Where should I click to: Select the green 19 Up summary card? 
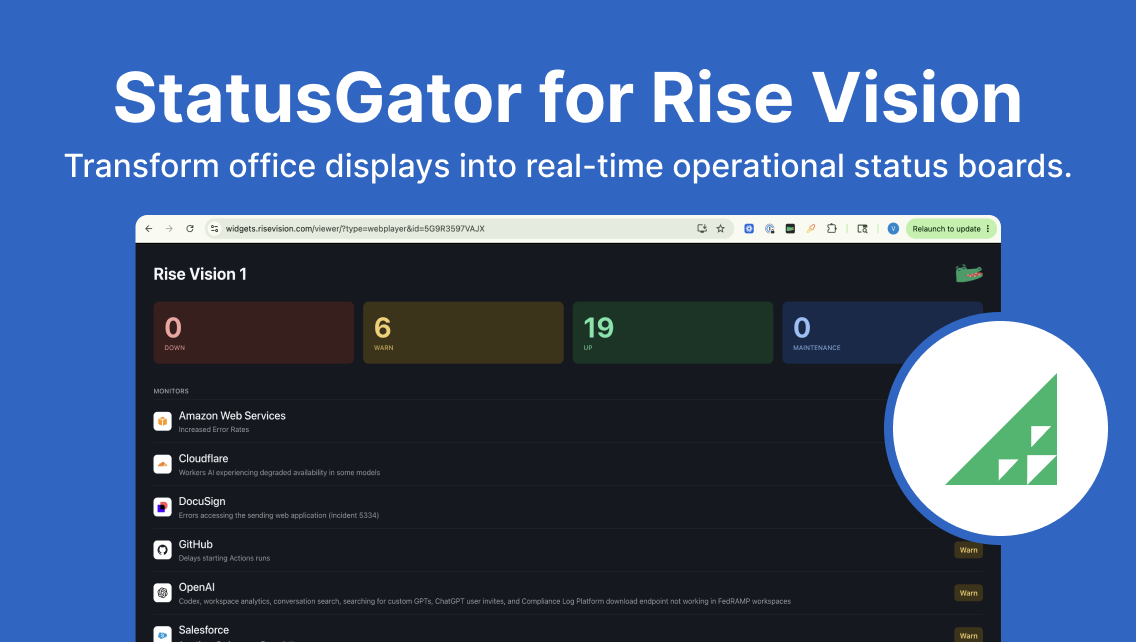point(672,333)
